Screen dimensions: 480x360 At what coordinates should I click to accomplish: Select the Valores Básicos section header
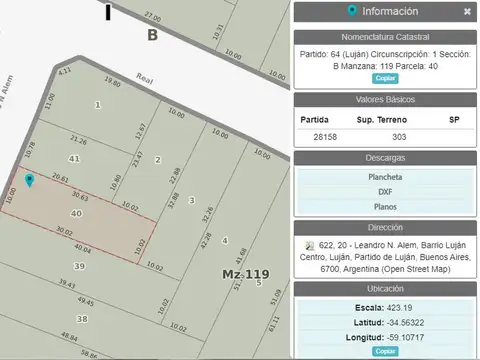coord(385,100)
